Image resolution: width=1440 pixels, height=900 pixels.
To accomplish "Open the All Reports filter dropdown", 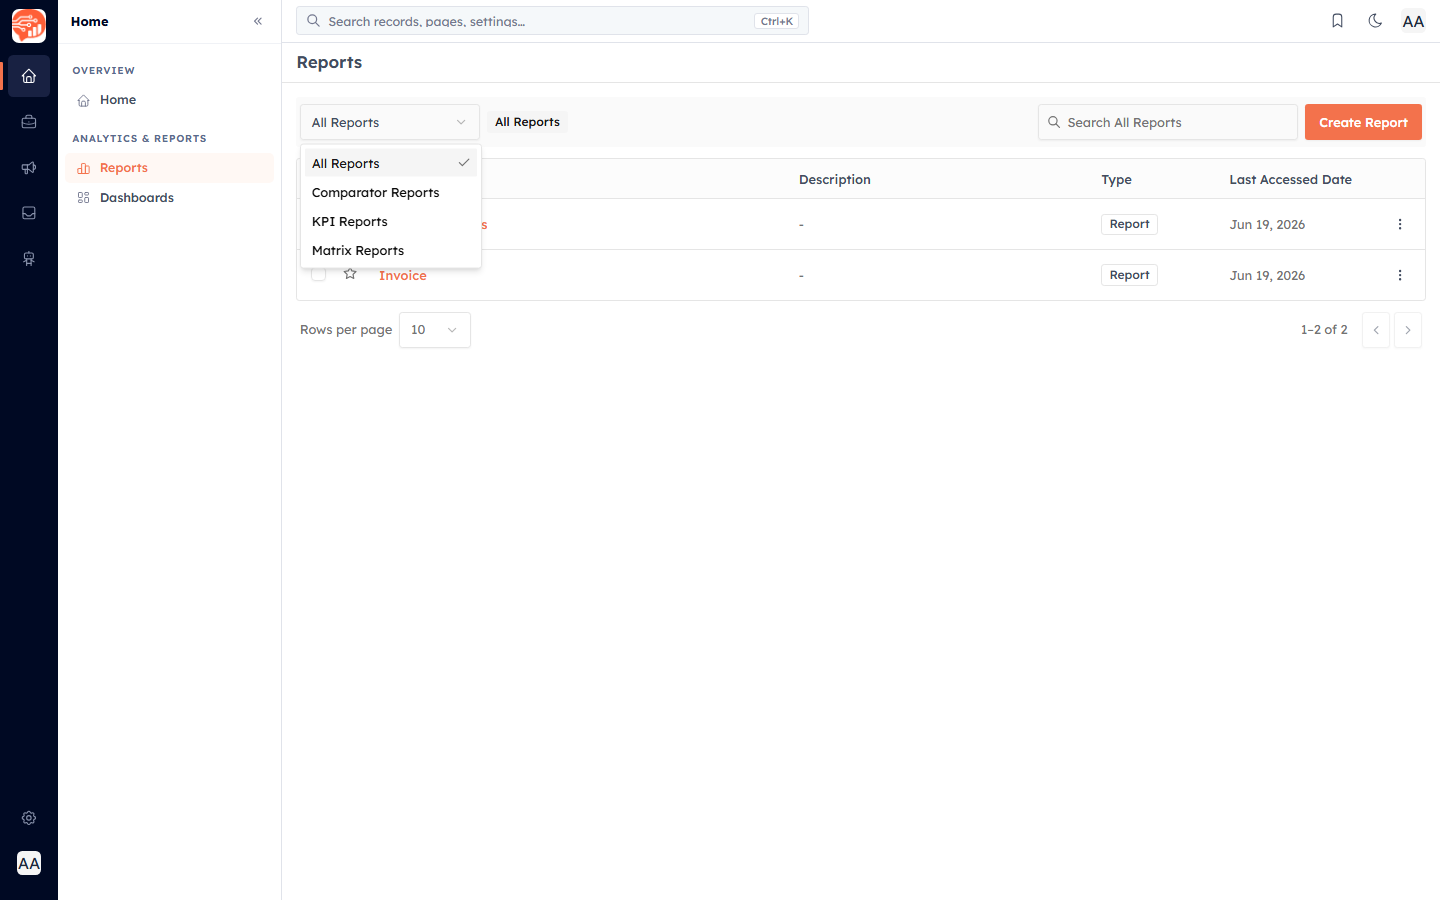I will click(x=390, y=122).
